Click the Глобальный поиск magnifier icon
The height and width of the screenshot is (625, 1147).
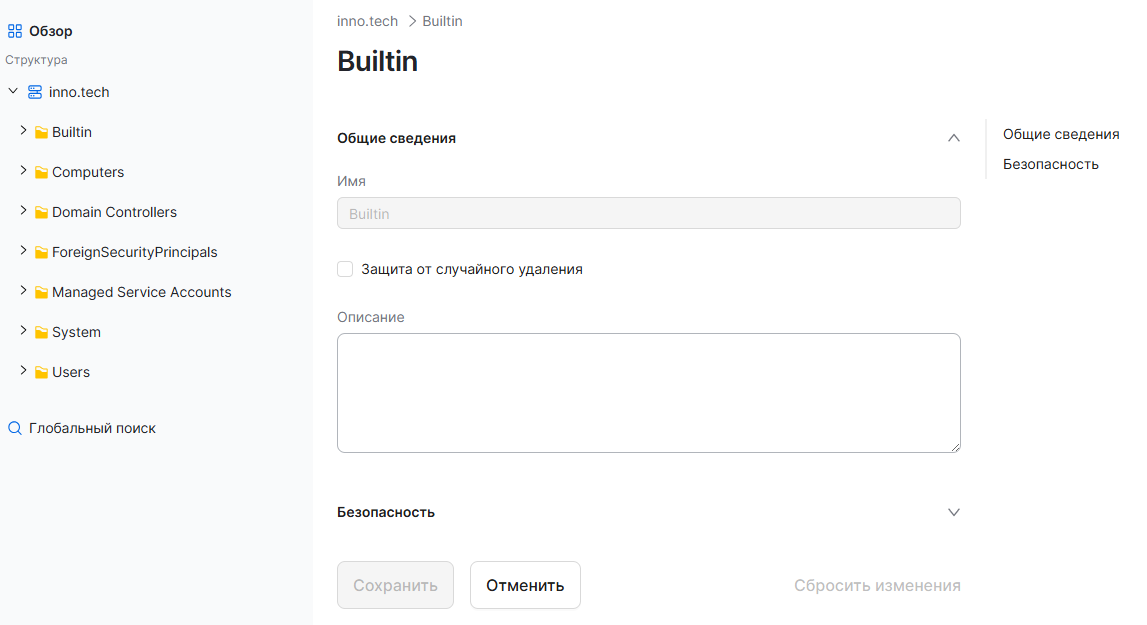pos(15,428)
